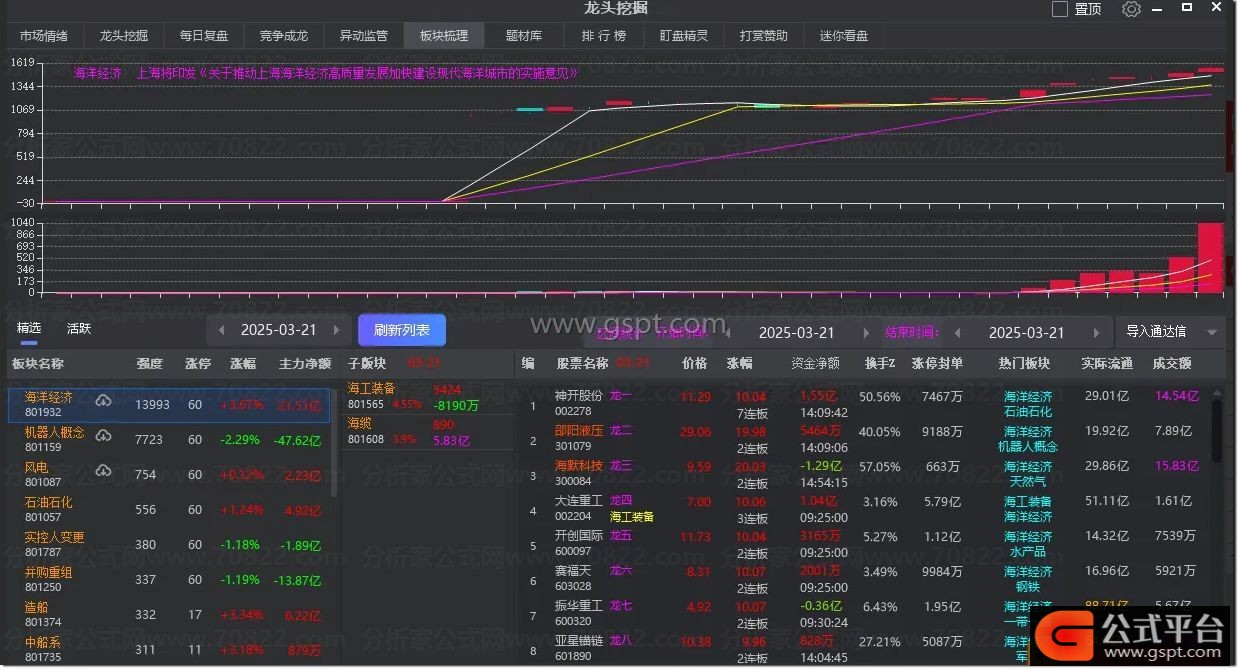Click the cloud download icon beside 风电
Viewport: 1240px width, 669px height.
103,470
